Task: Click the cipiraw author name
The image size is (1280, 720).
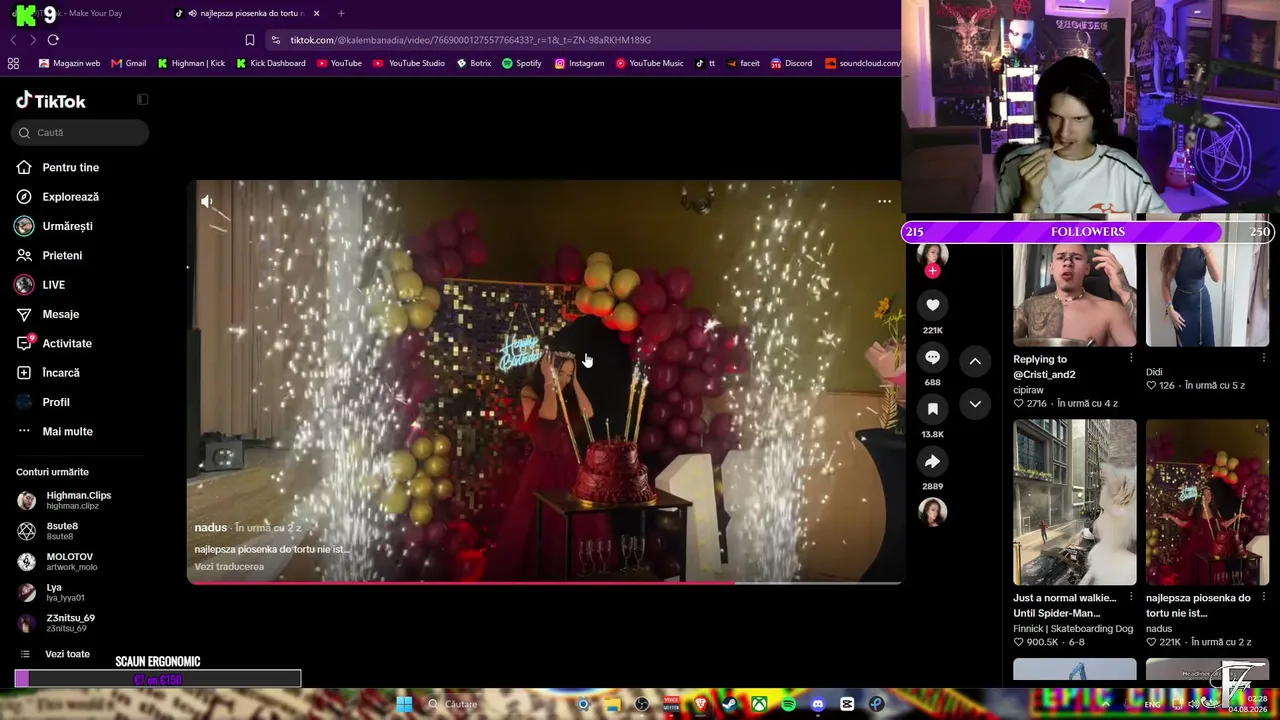Action: [x=1028, y=390]
